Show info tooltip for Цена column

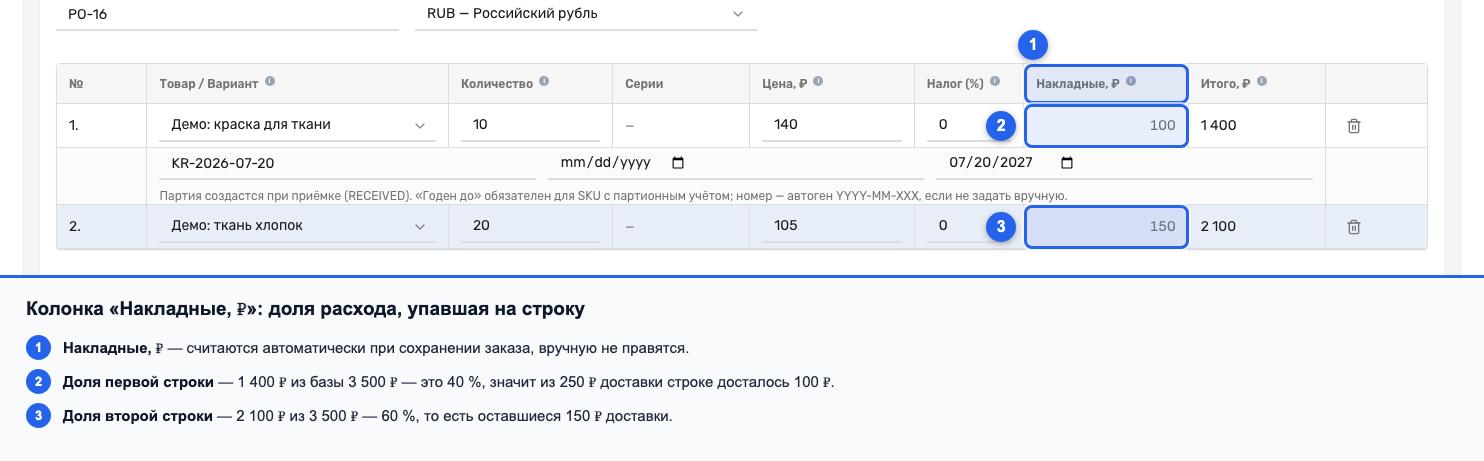click(x=818, y=83)
